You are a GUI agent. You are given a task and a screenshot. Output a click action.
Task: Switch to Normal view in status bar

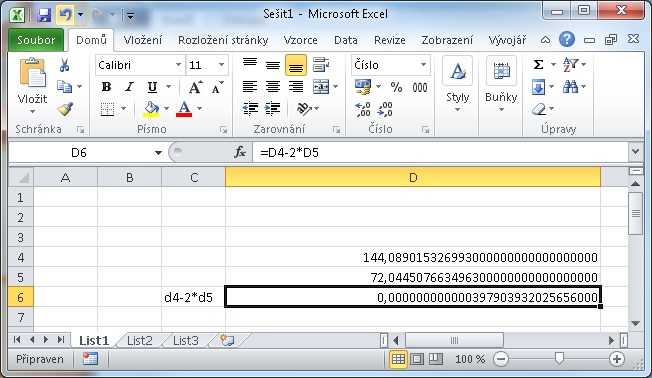click(398, 359)
